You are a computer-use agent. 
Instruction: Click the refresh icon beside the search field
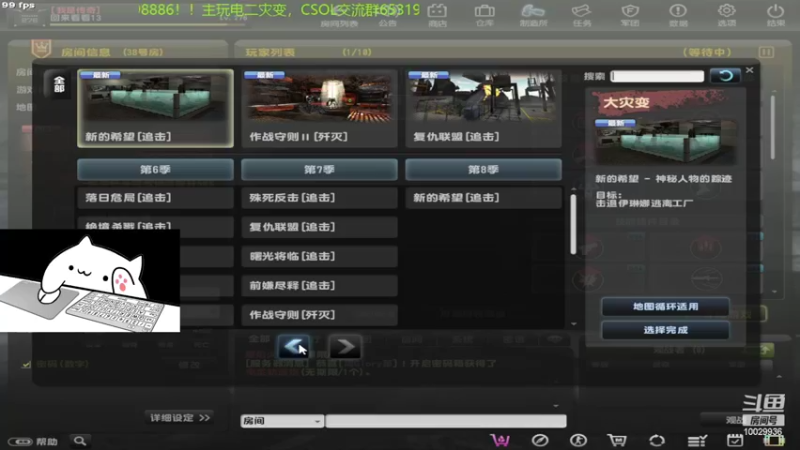pyautogui.click(x=725, y=76)
